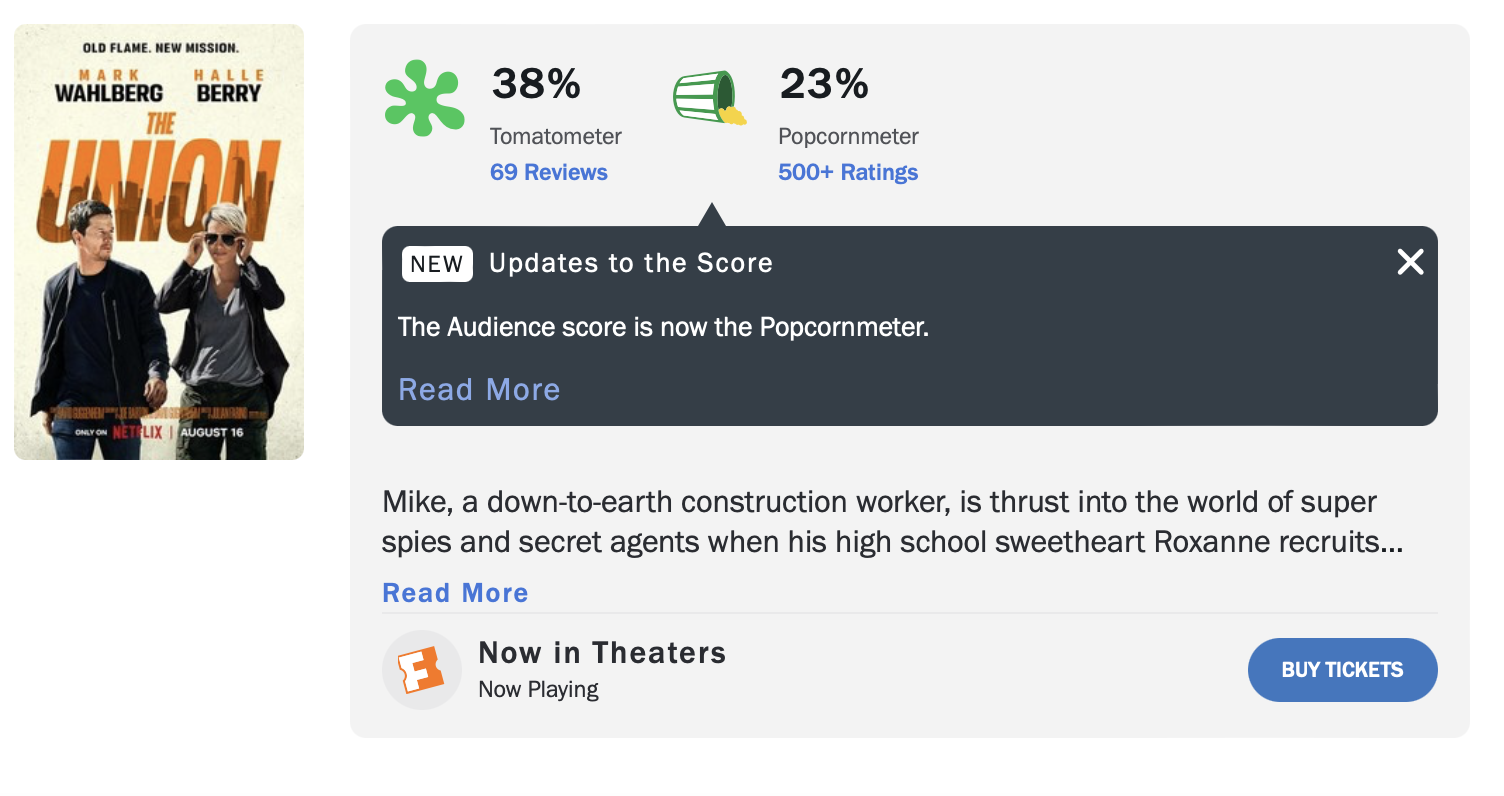Viewport: 1504px width, 796px height.
Task: Click Read More inside the dark score popup
Action: coord(479,389)
